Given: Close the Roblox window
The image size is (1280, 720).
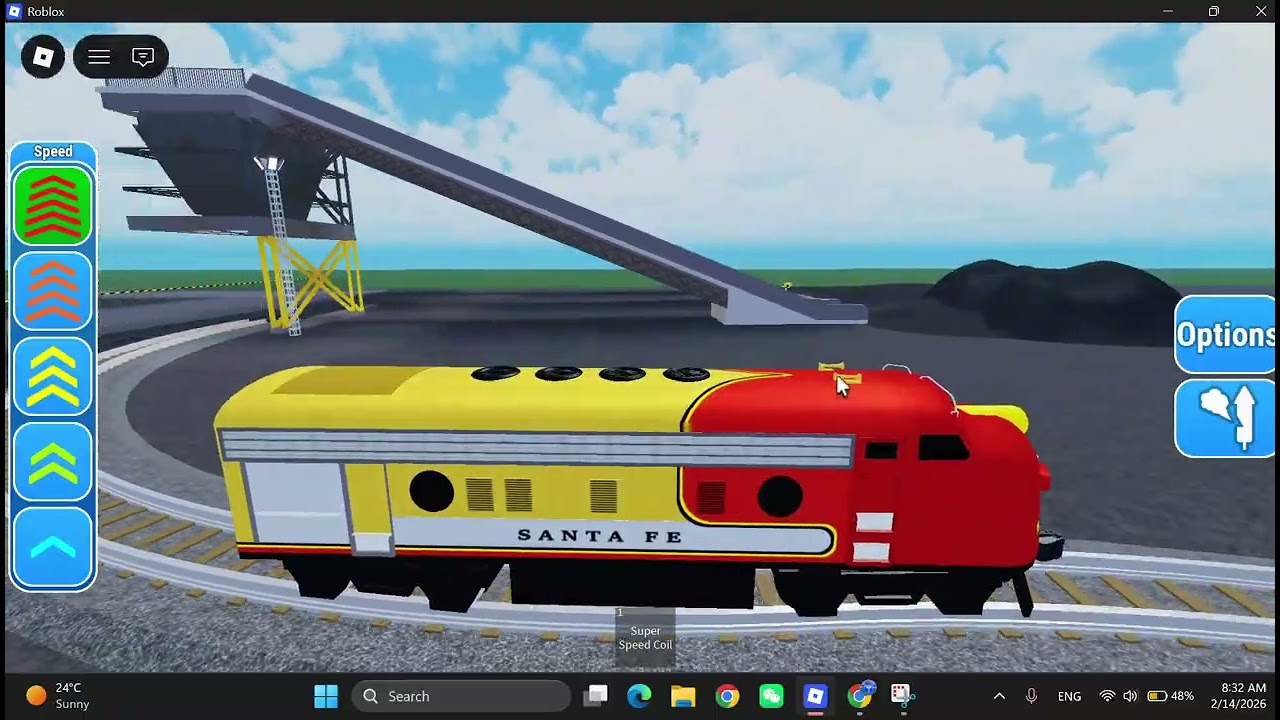Looking at the screenshot, I should pyautogui.click(x=1260, y=11).
